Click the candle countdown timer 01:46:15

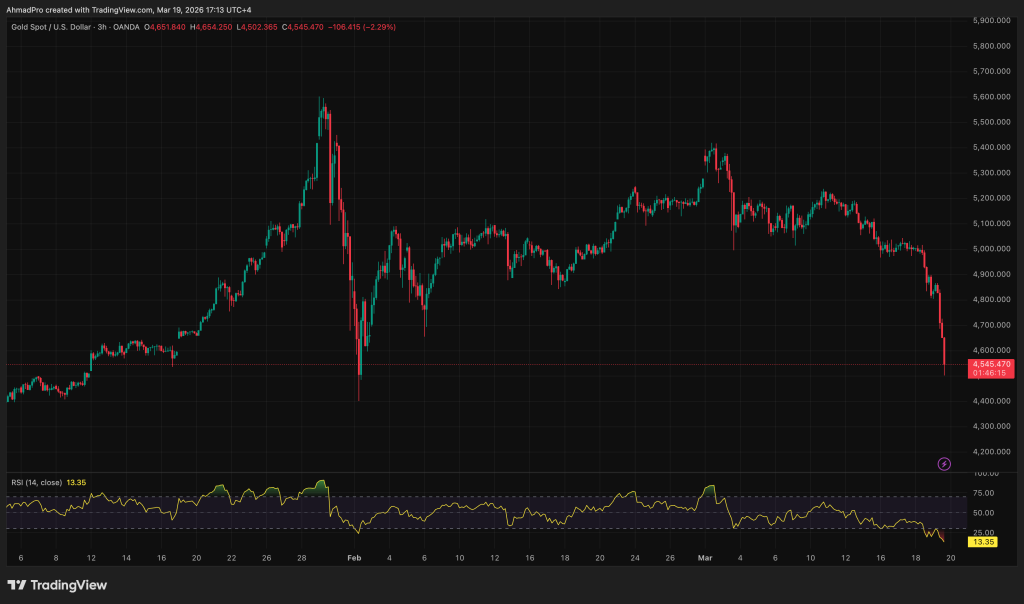click(x=992, y=373)
